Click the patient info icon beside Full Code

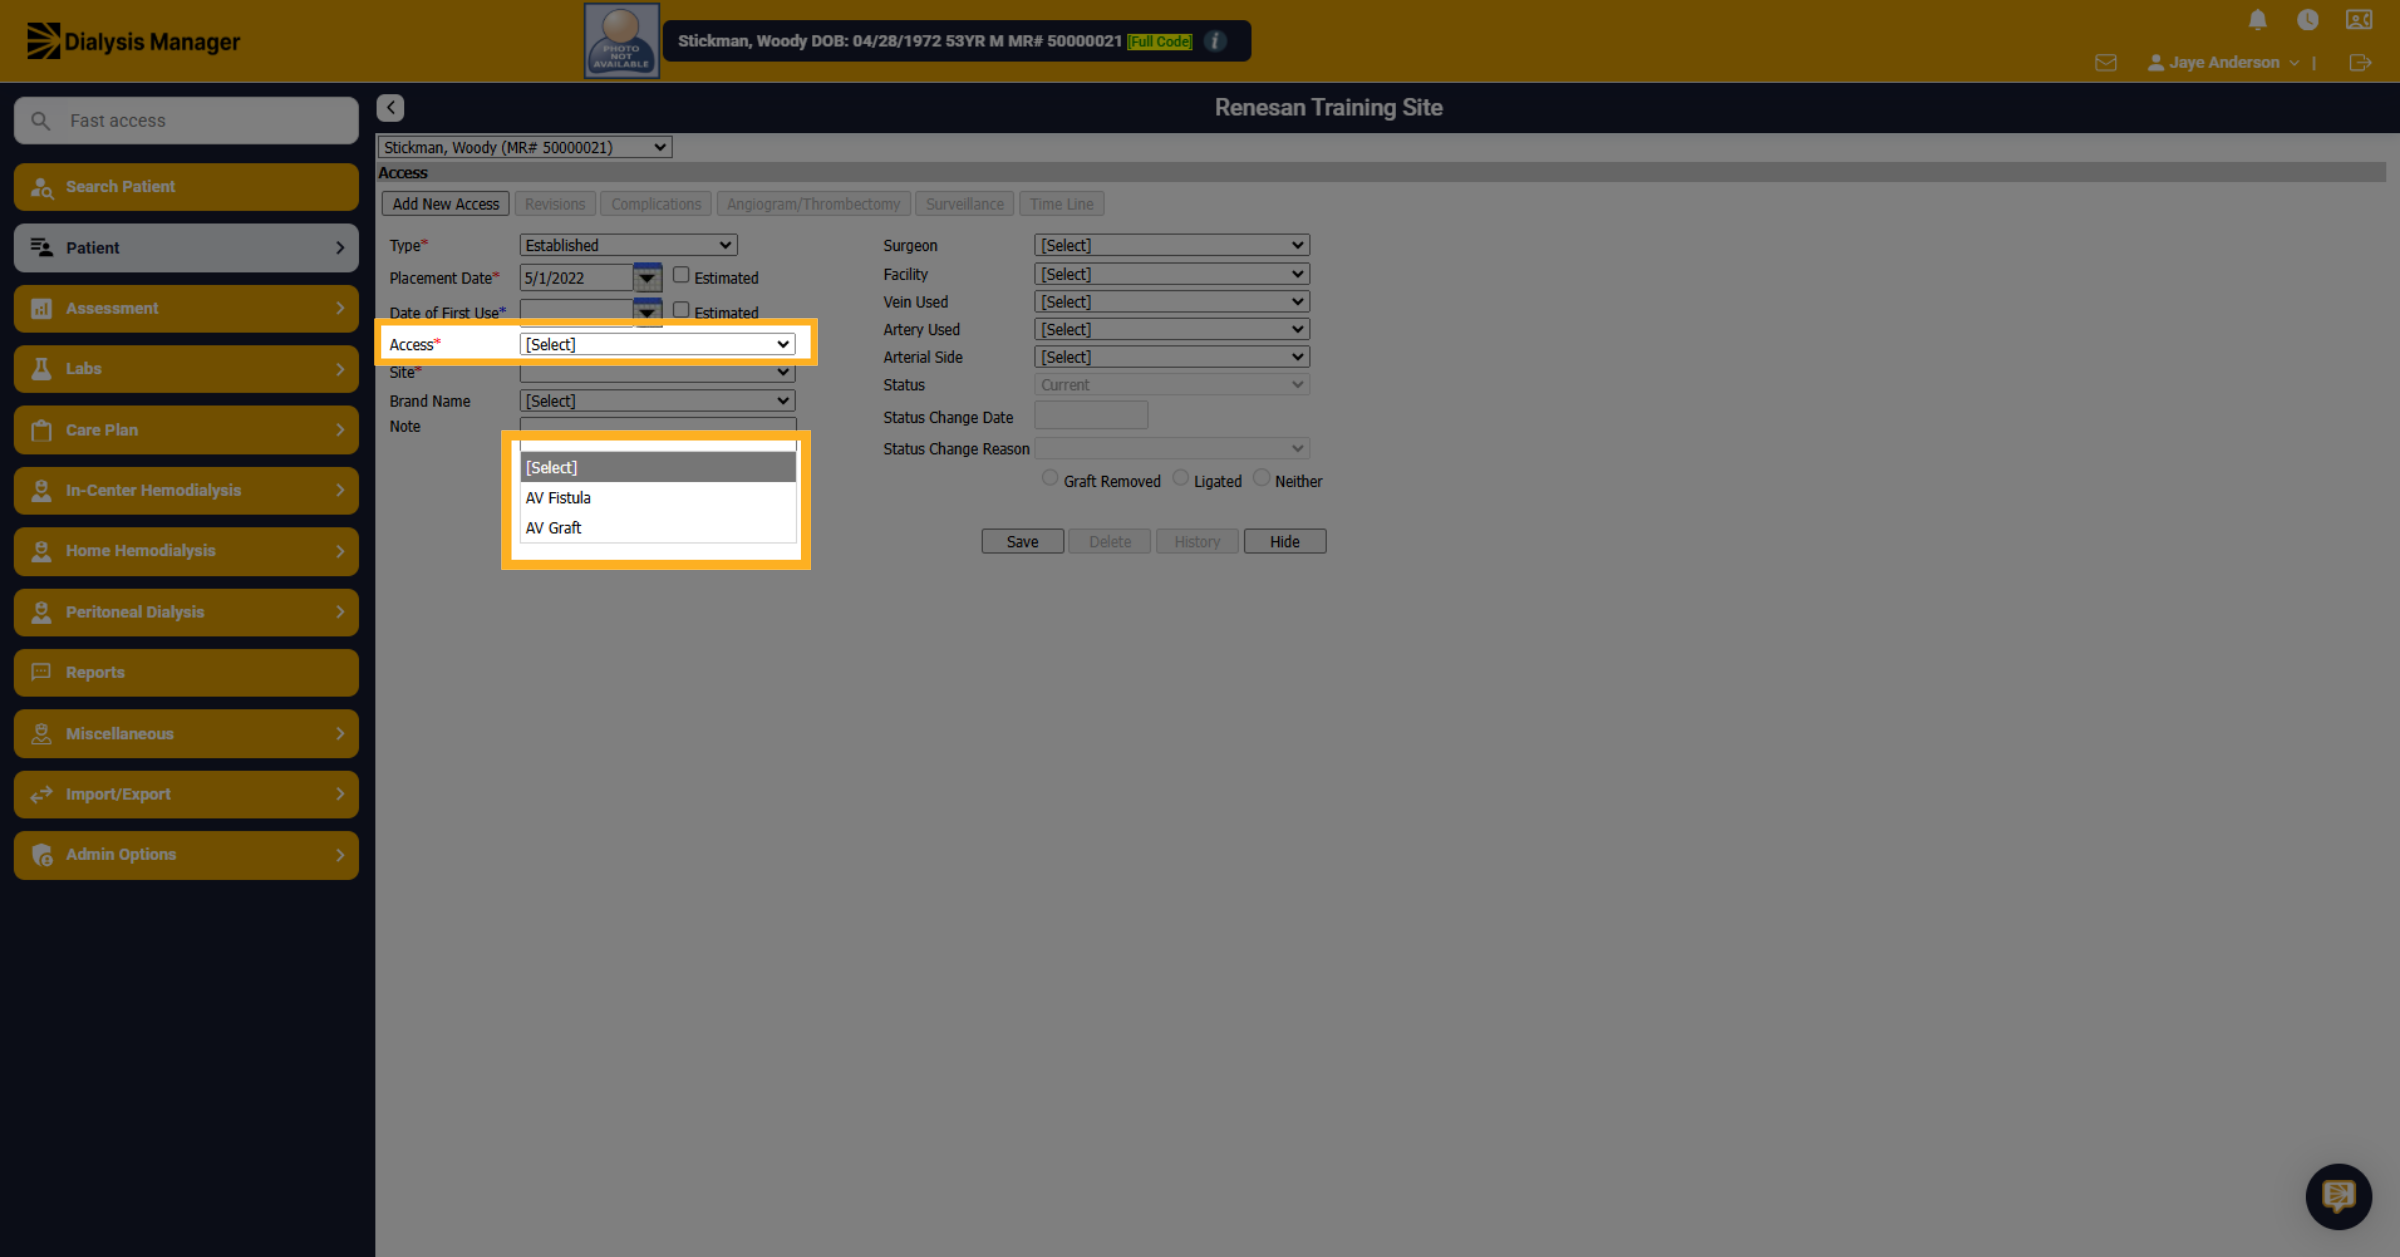point(1215,41)
